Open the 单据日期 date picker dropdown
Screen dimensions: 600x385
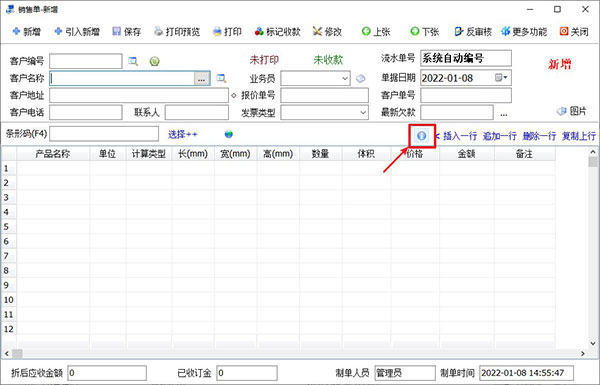pos(501,78)
